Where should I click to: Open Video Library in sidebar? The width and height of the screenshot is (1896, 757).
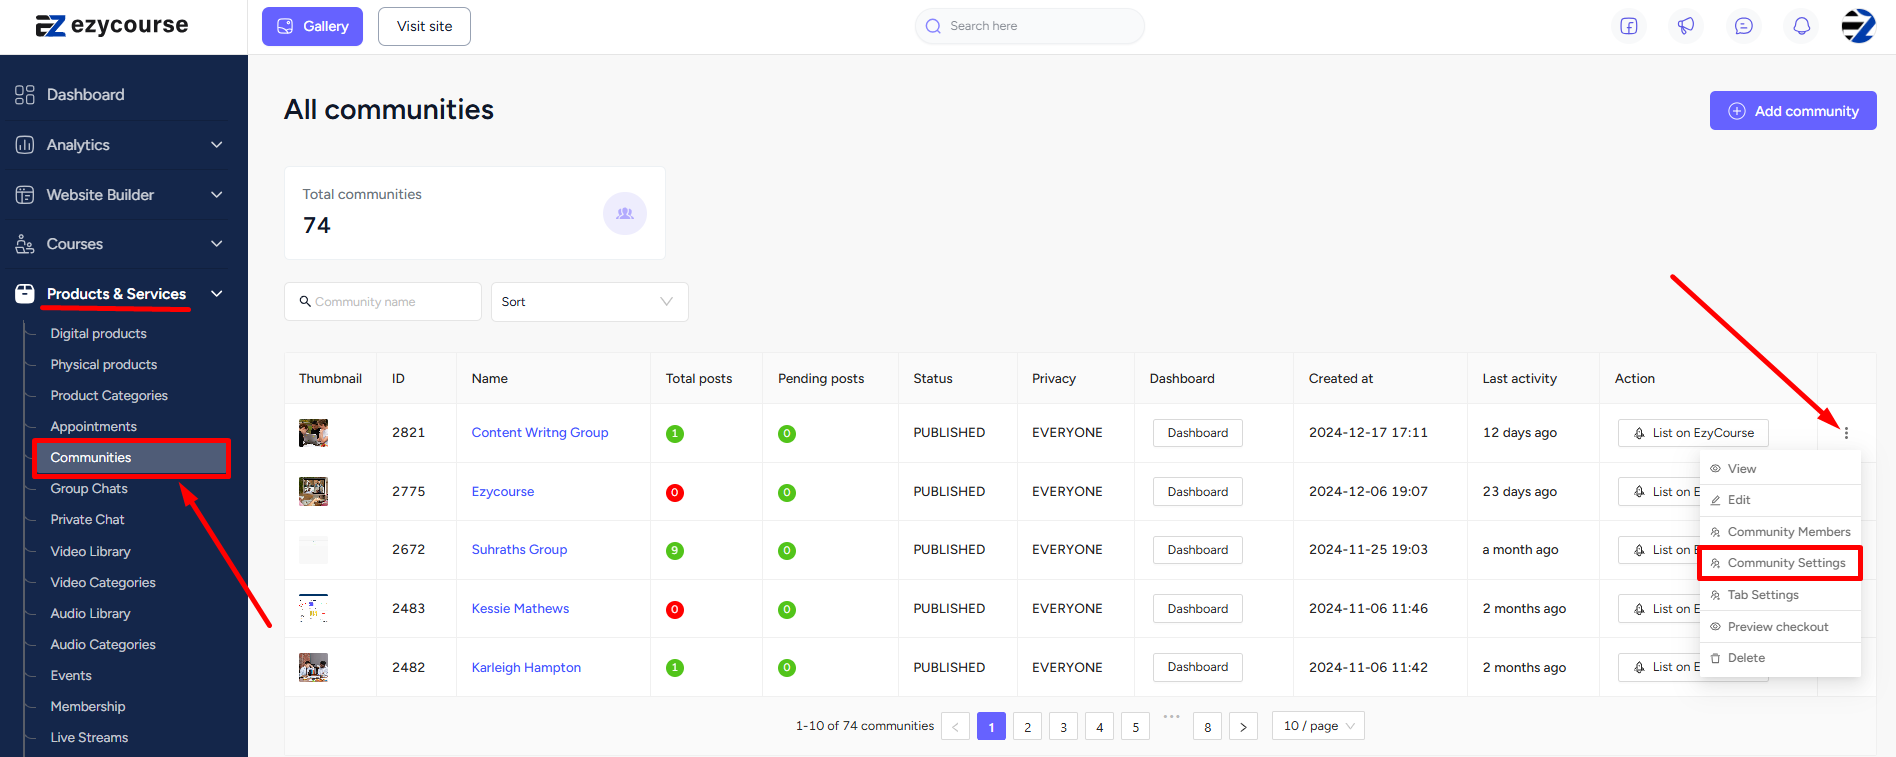(x=90, y=552)
